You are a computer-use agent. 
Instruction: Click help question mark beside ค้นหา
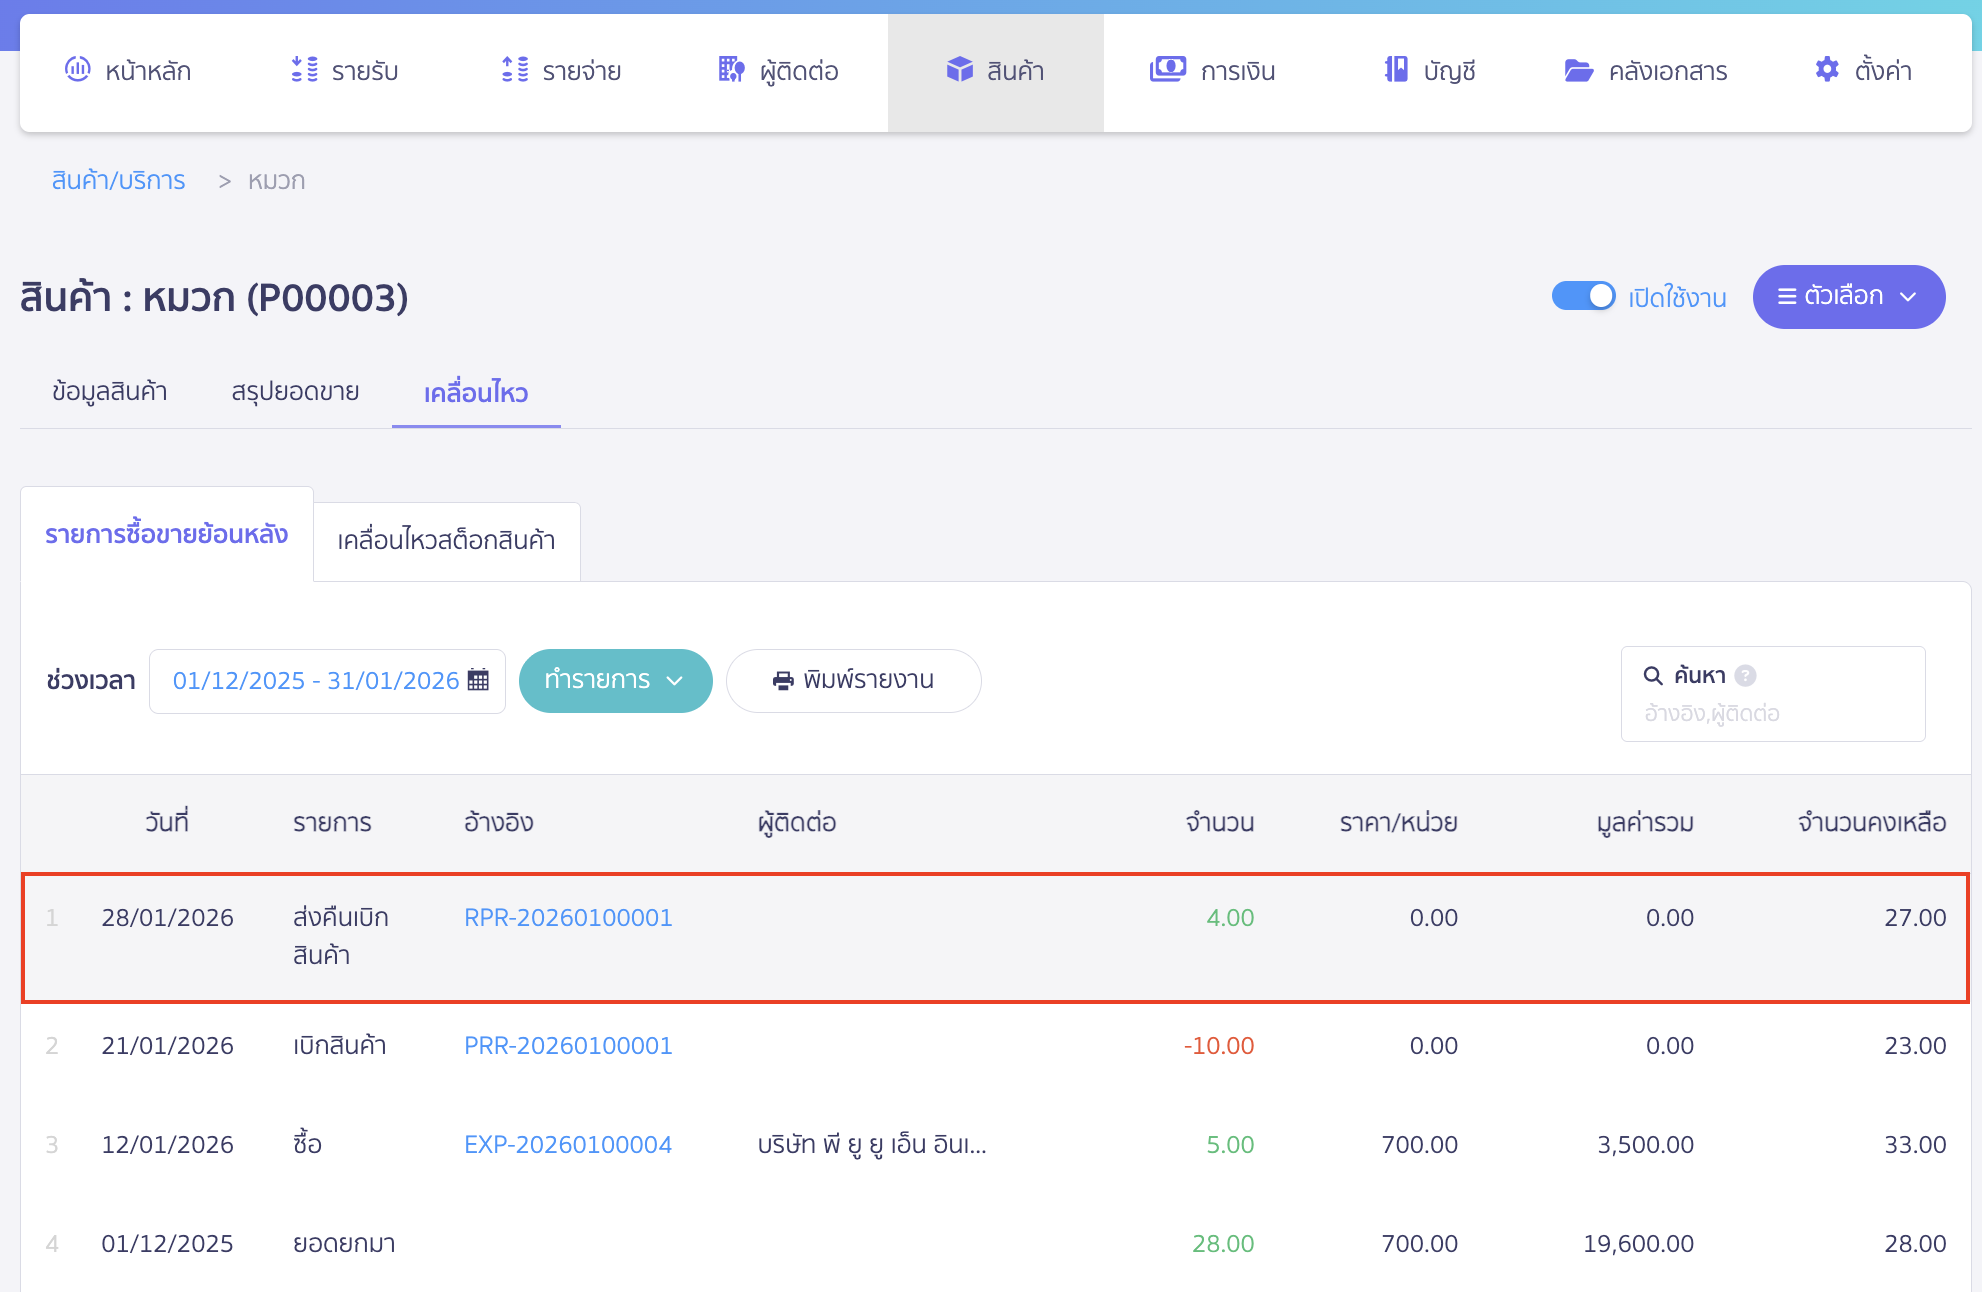pyautogui.click(x=1745, y=676)
